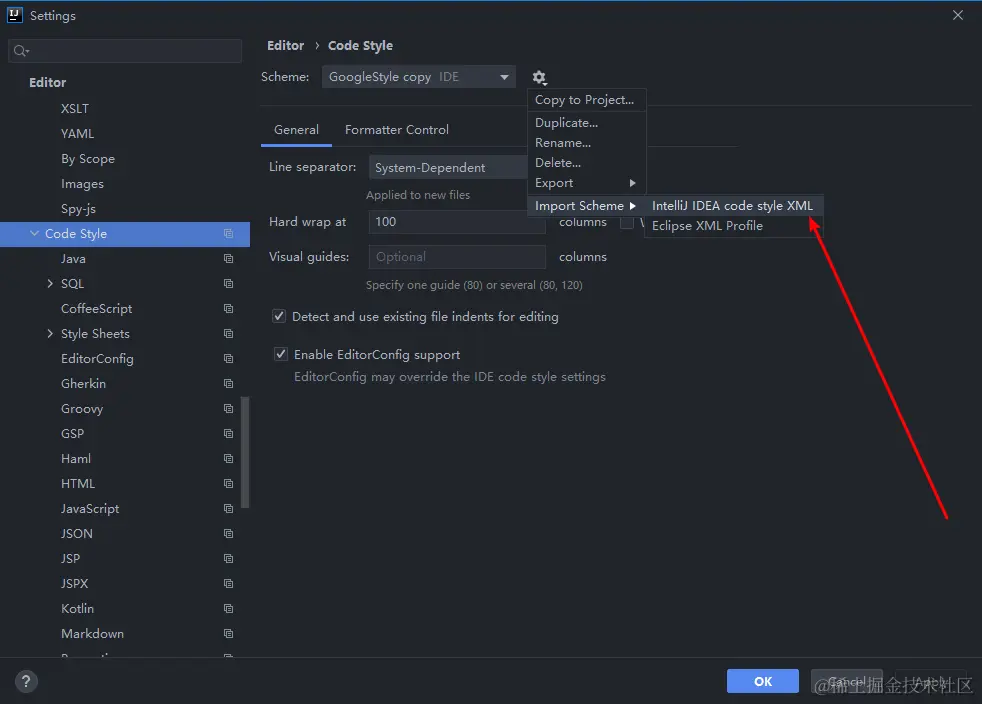982x704 pixels.
Task: Toggle Detect and use existing file indents
Action: (279, 316)
